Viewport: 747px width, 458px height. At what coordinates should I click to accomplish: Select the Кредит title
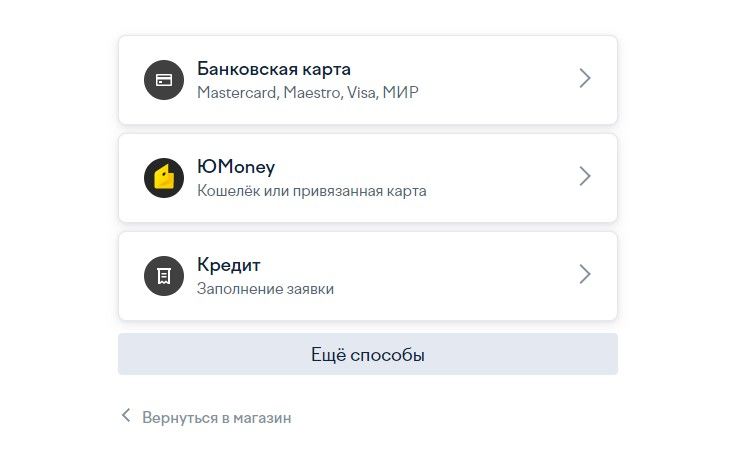pyautogui.click(x=229, y=265)
